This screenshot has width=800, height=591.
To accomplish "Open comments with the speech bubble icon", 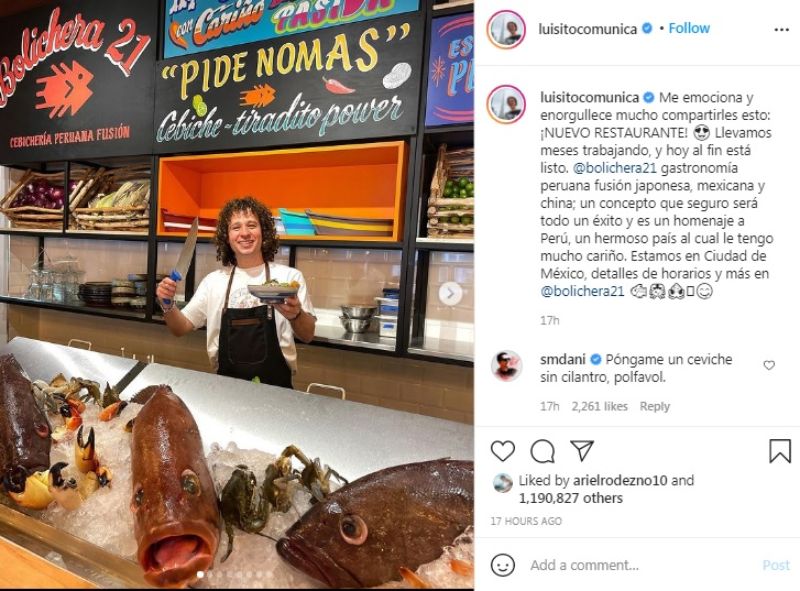I will 542,451.
